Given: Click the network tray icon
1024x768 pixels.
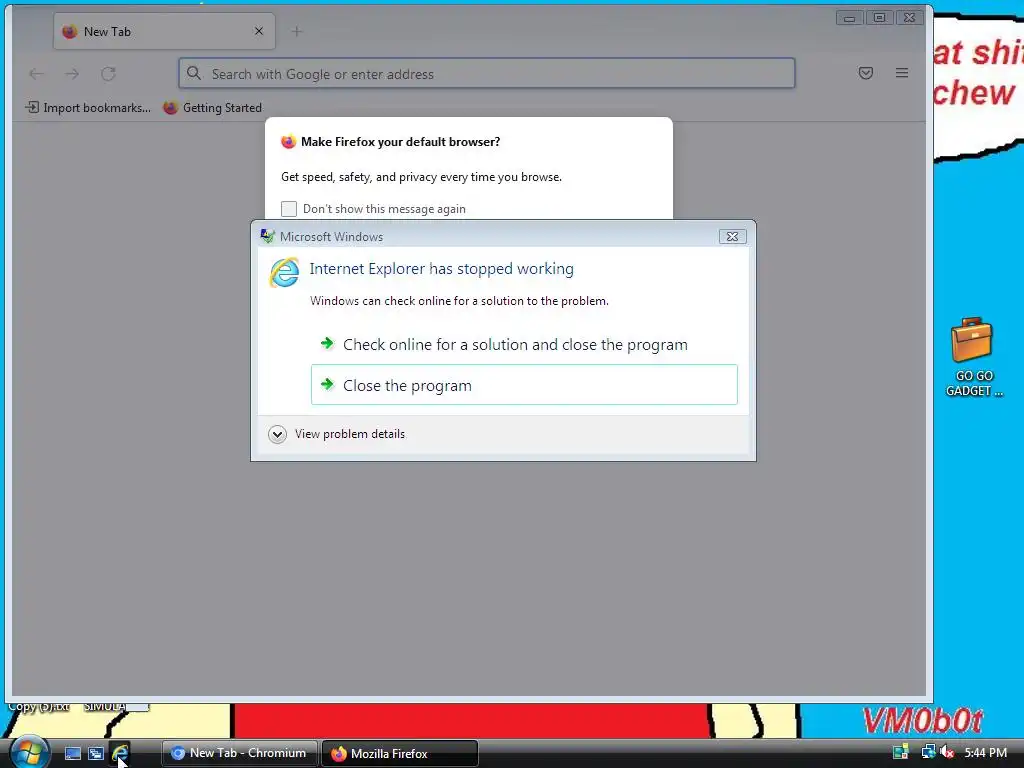Looking at the screenshot, I should click(x=928, y=752).
